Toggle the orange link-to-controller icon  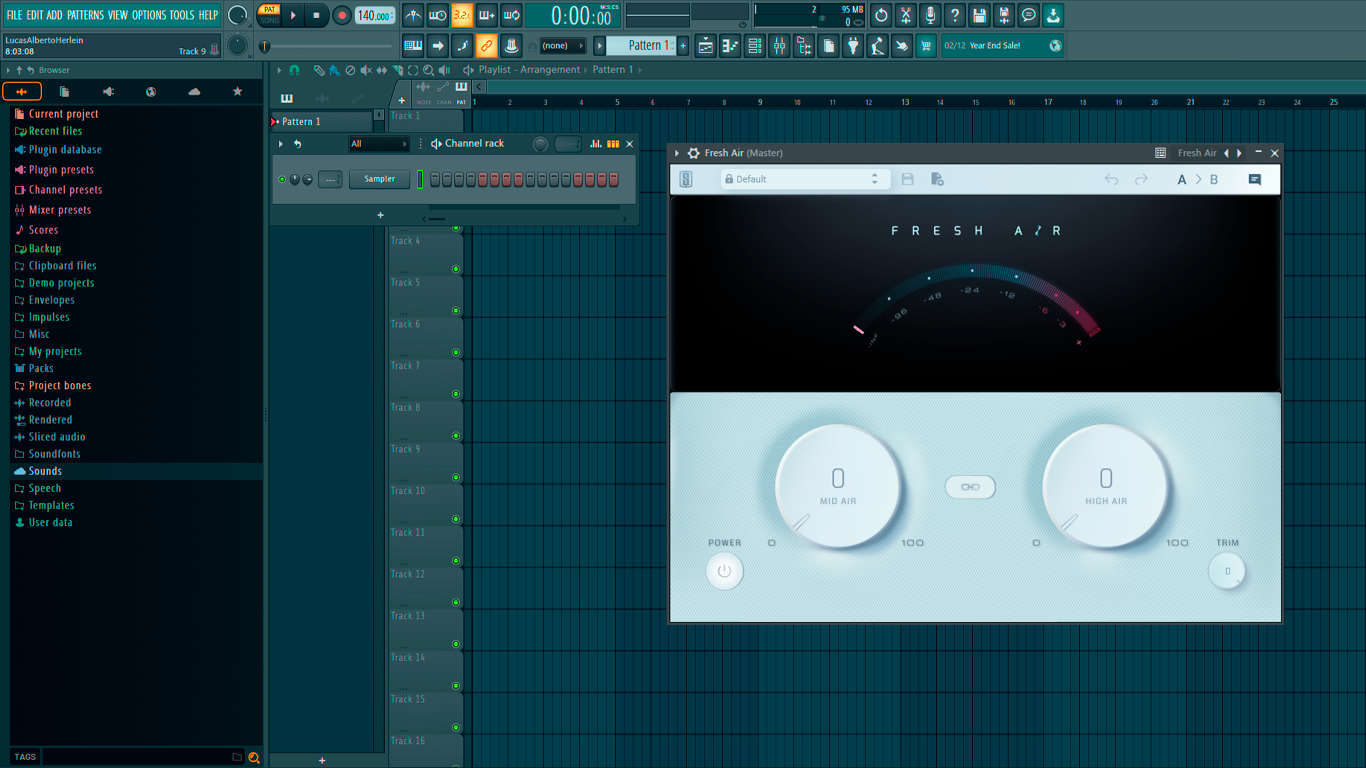(486, 45)
